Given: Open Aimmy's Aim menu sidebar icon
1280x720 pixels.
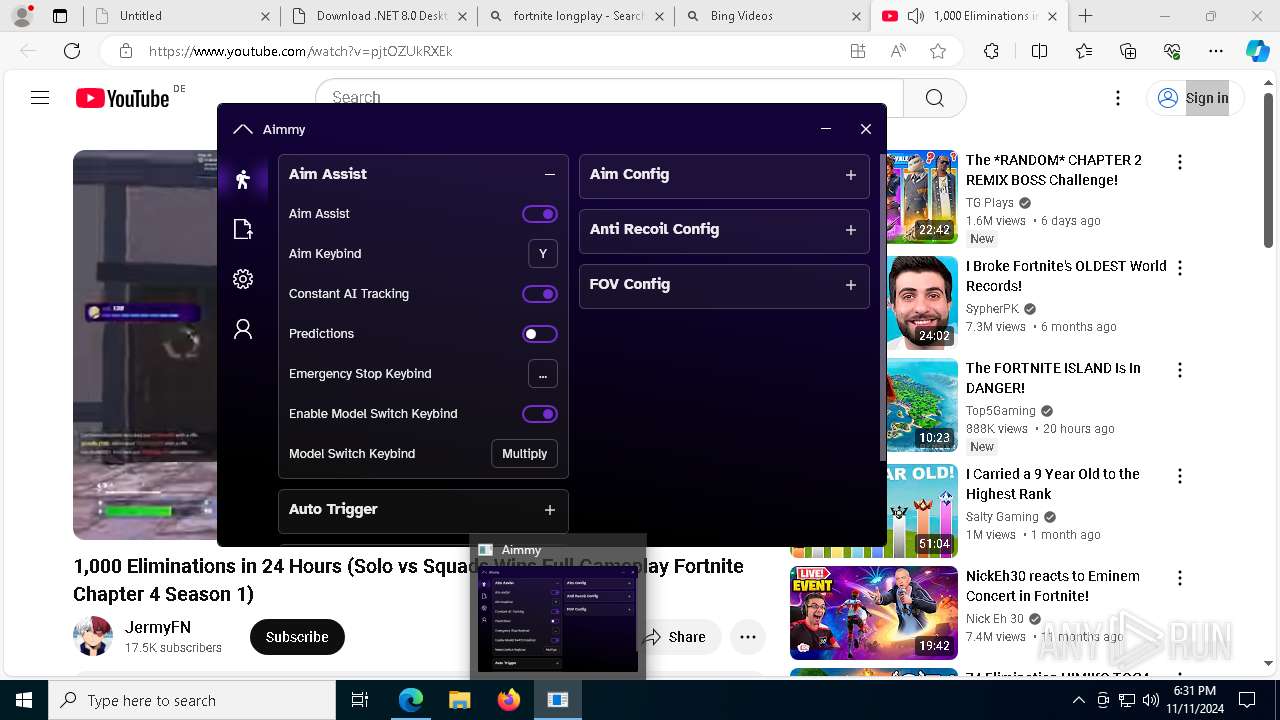Looking at the screenshot, I should [242, 180].
